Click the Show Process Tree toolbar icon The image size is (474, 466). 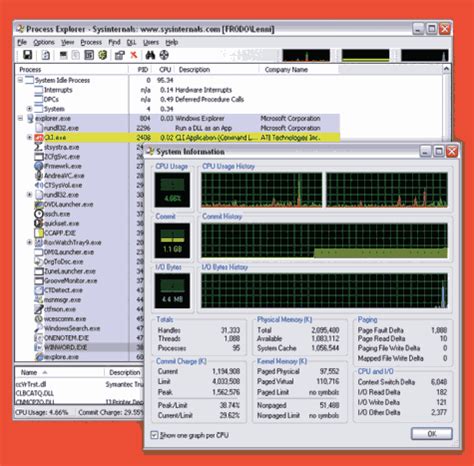pyautogui.click(x=76, y=55)
